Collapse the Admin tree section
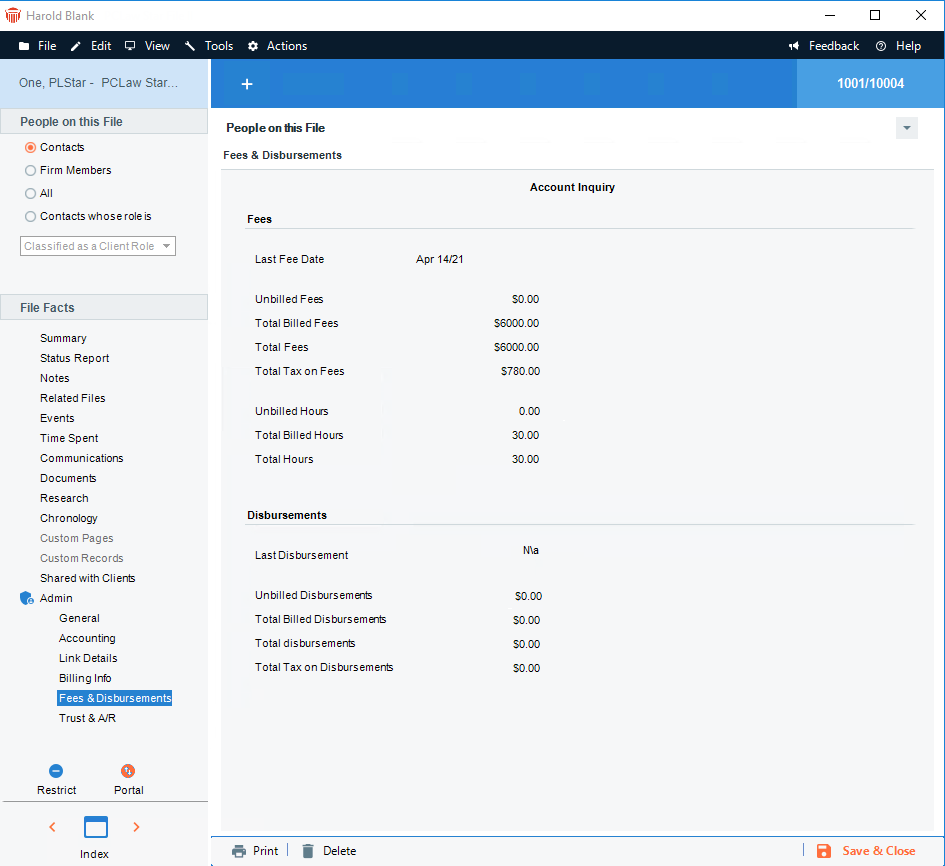The image size is (945, 866). click(27, 598)
